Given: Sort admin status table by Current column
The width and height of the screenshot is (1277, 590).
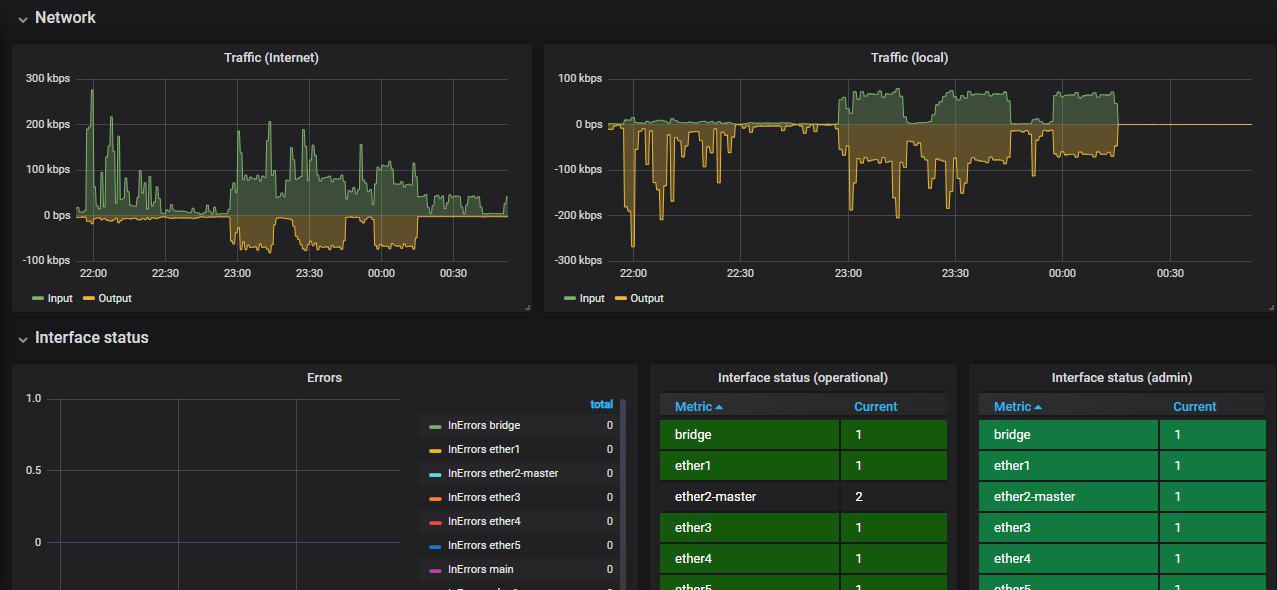Looking at the screenshot, I should coord(1194,407).
